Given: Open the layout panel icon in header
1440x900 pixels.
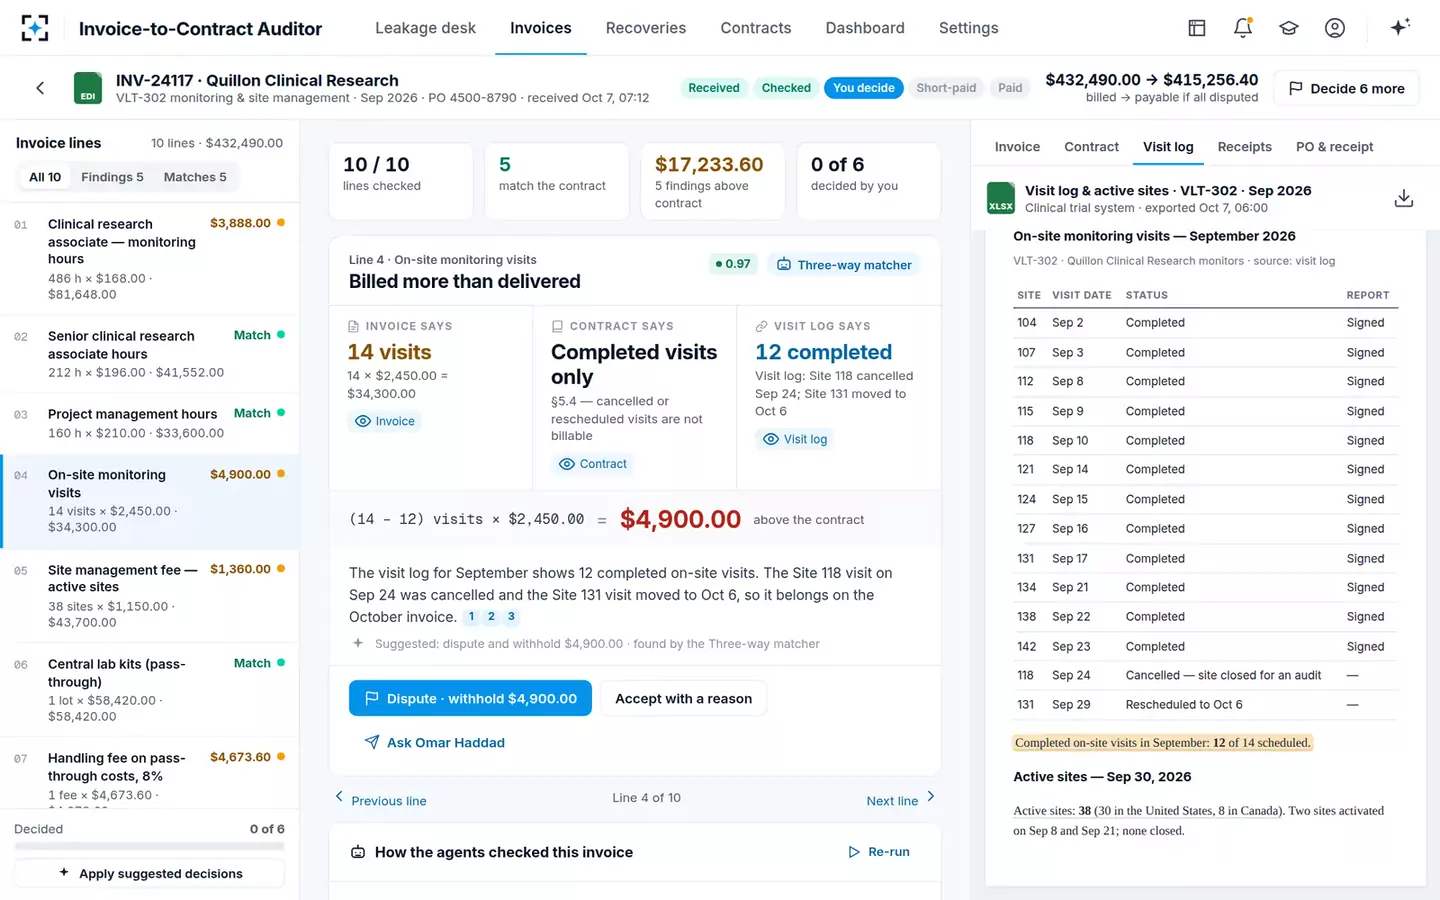Looking at the screenshot, I should (x=1197, y=28).
